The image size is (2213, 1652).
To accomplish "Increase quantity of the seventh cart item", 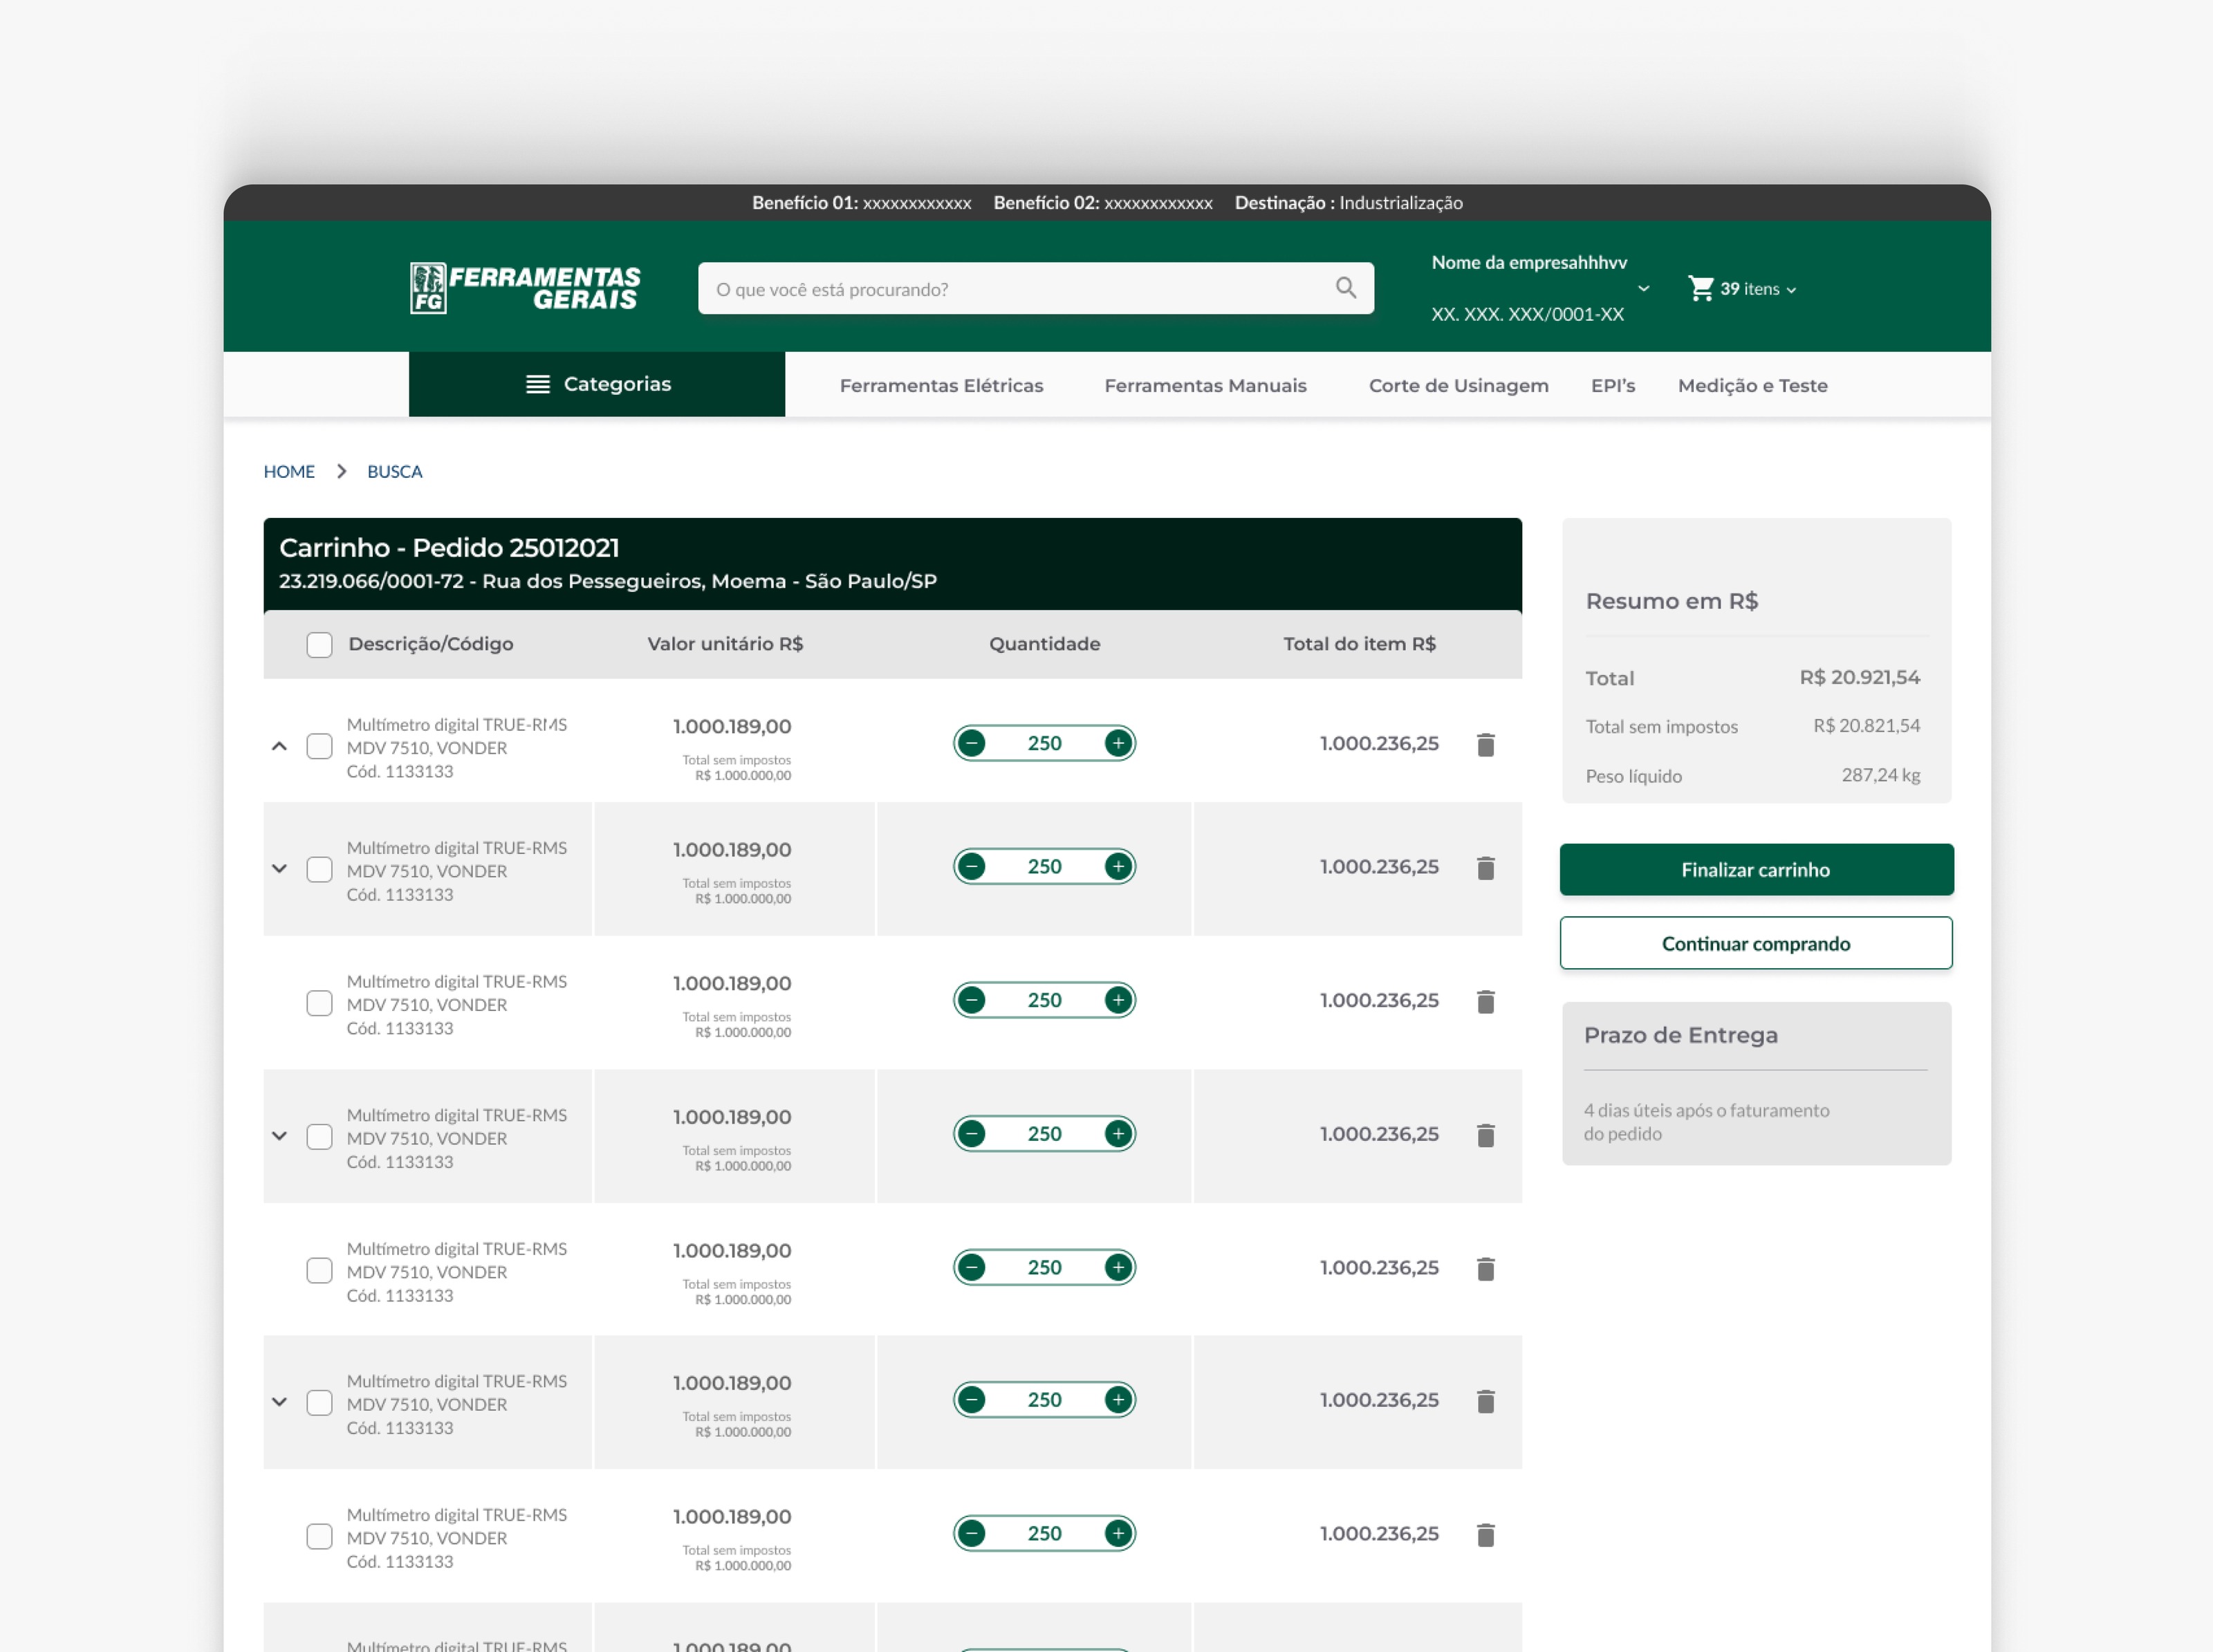I will (1118, 1533).
